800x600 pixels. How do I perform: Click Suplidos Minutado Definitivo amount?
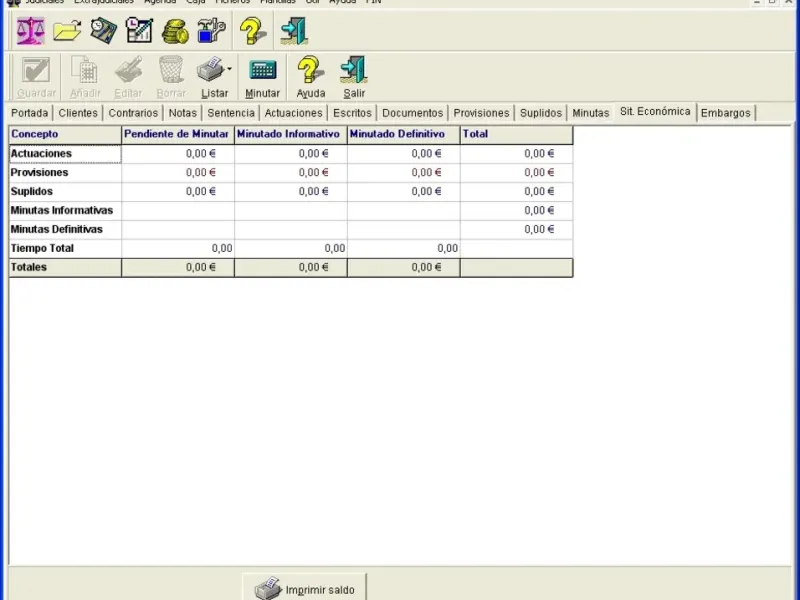[x=404, y=191]
